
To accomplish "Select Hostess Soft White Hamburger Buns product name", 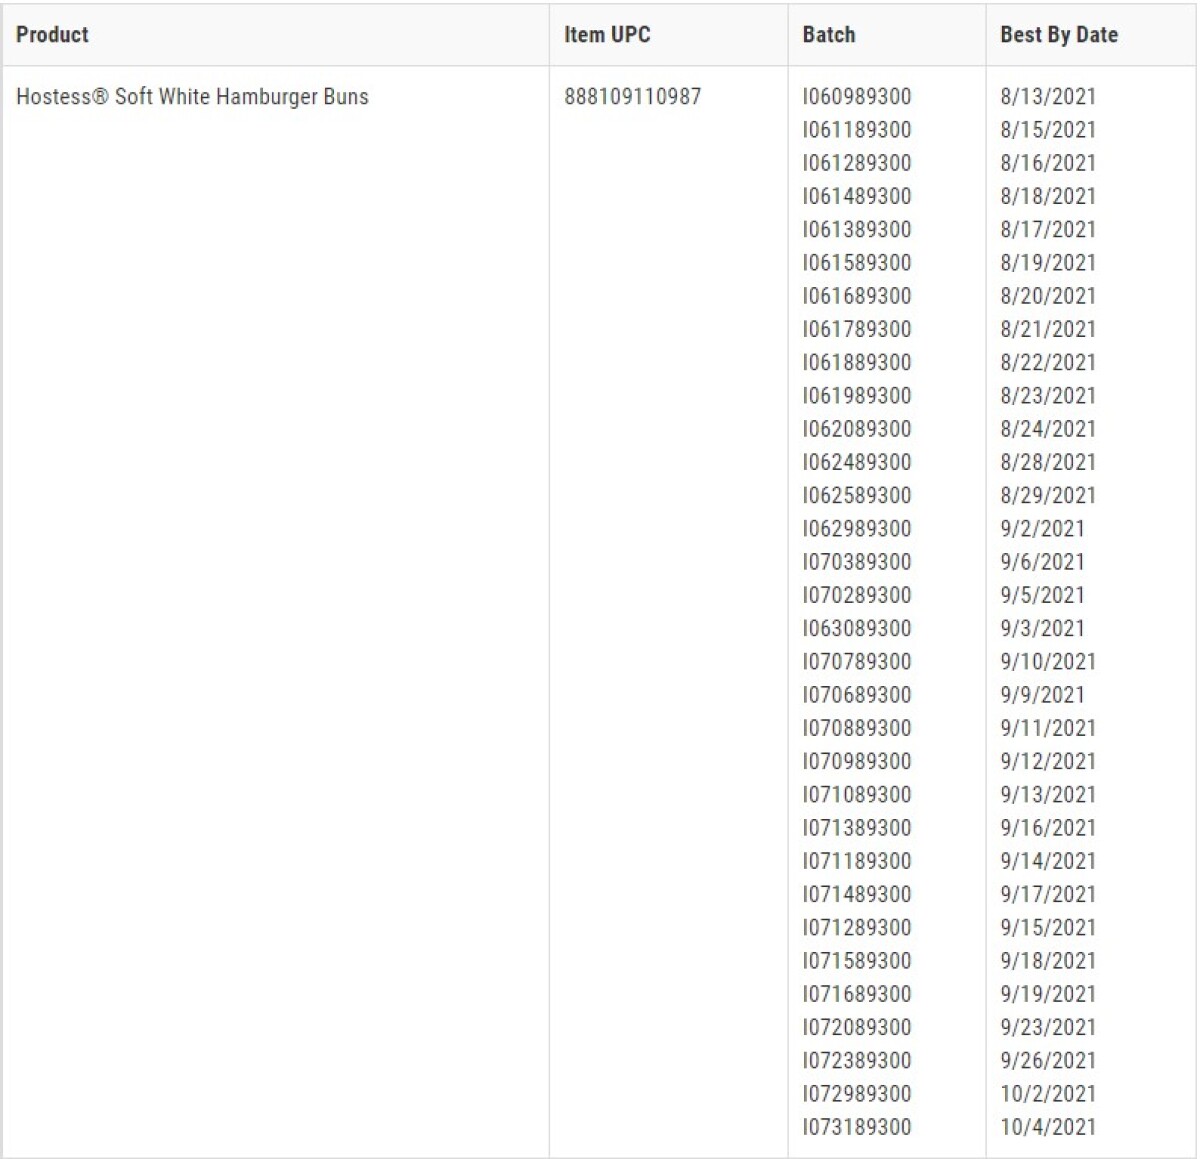I will [x=192, y=97].
